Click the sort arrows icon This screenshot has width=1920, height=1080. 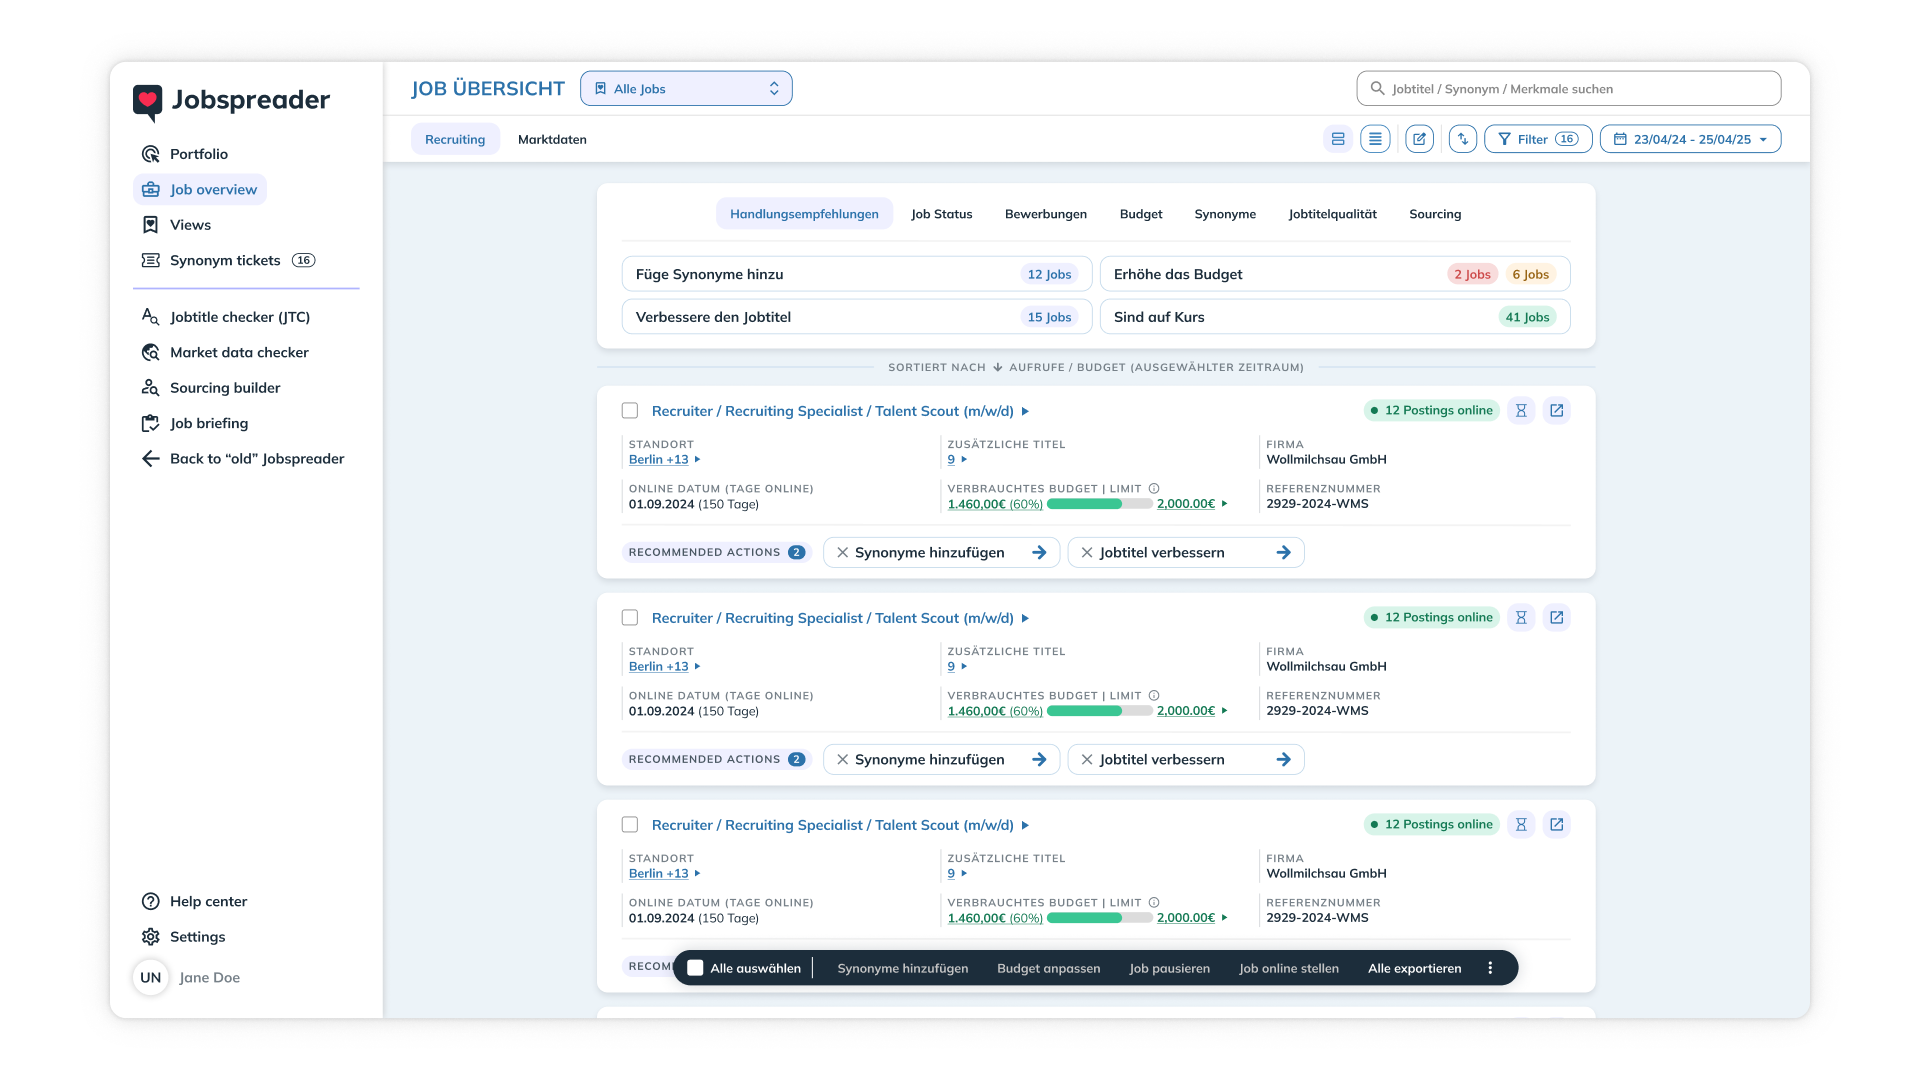point(1463,139)
